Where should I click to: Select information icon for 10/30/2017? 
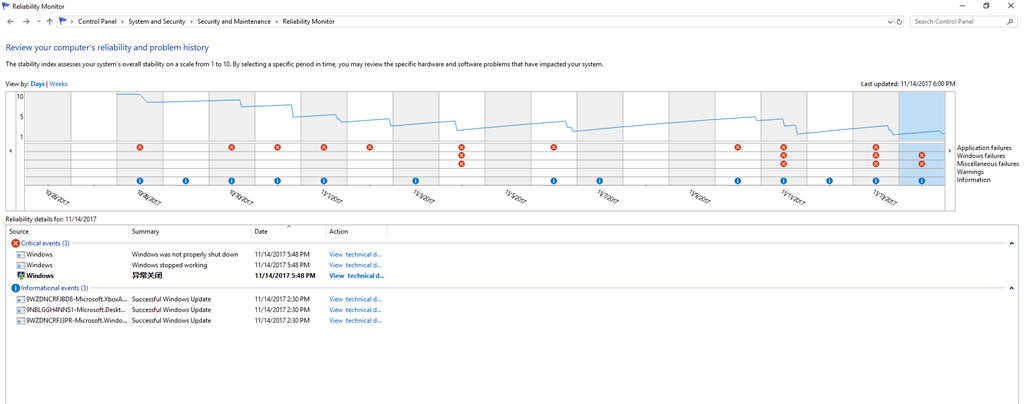232,181
